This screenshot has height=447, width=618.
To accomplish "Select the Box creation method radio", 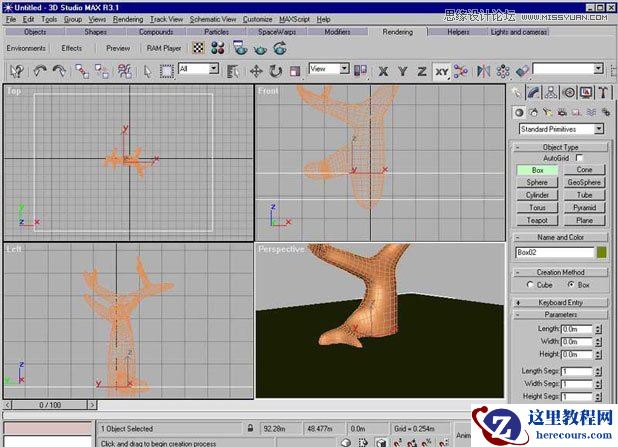I will click(571, 285).
